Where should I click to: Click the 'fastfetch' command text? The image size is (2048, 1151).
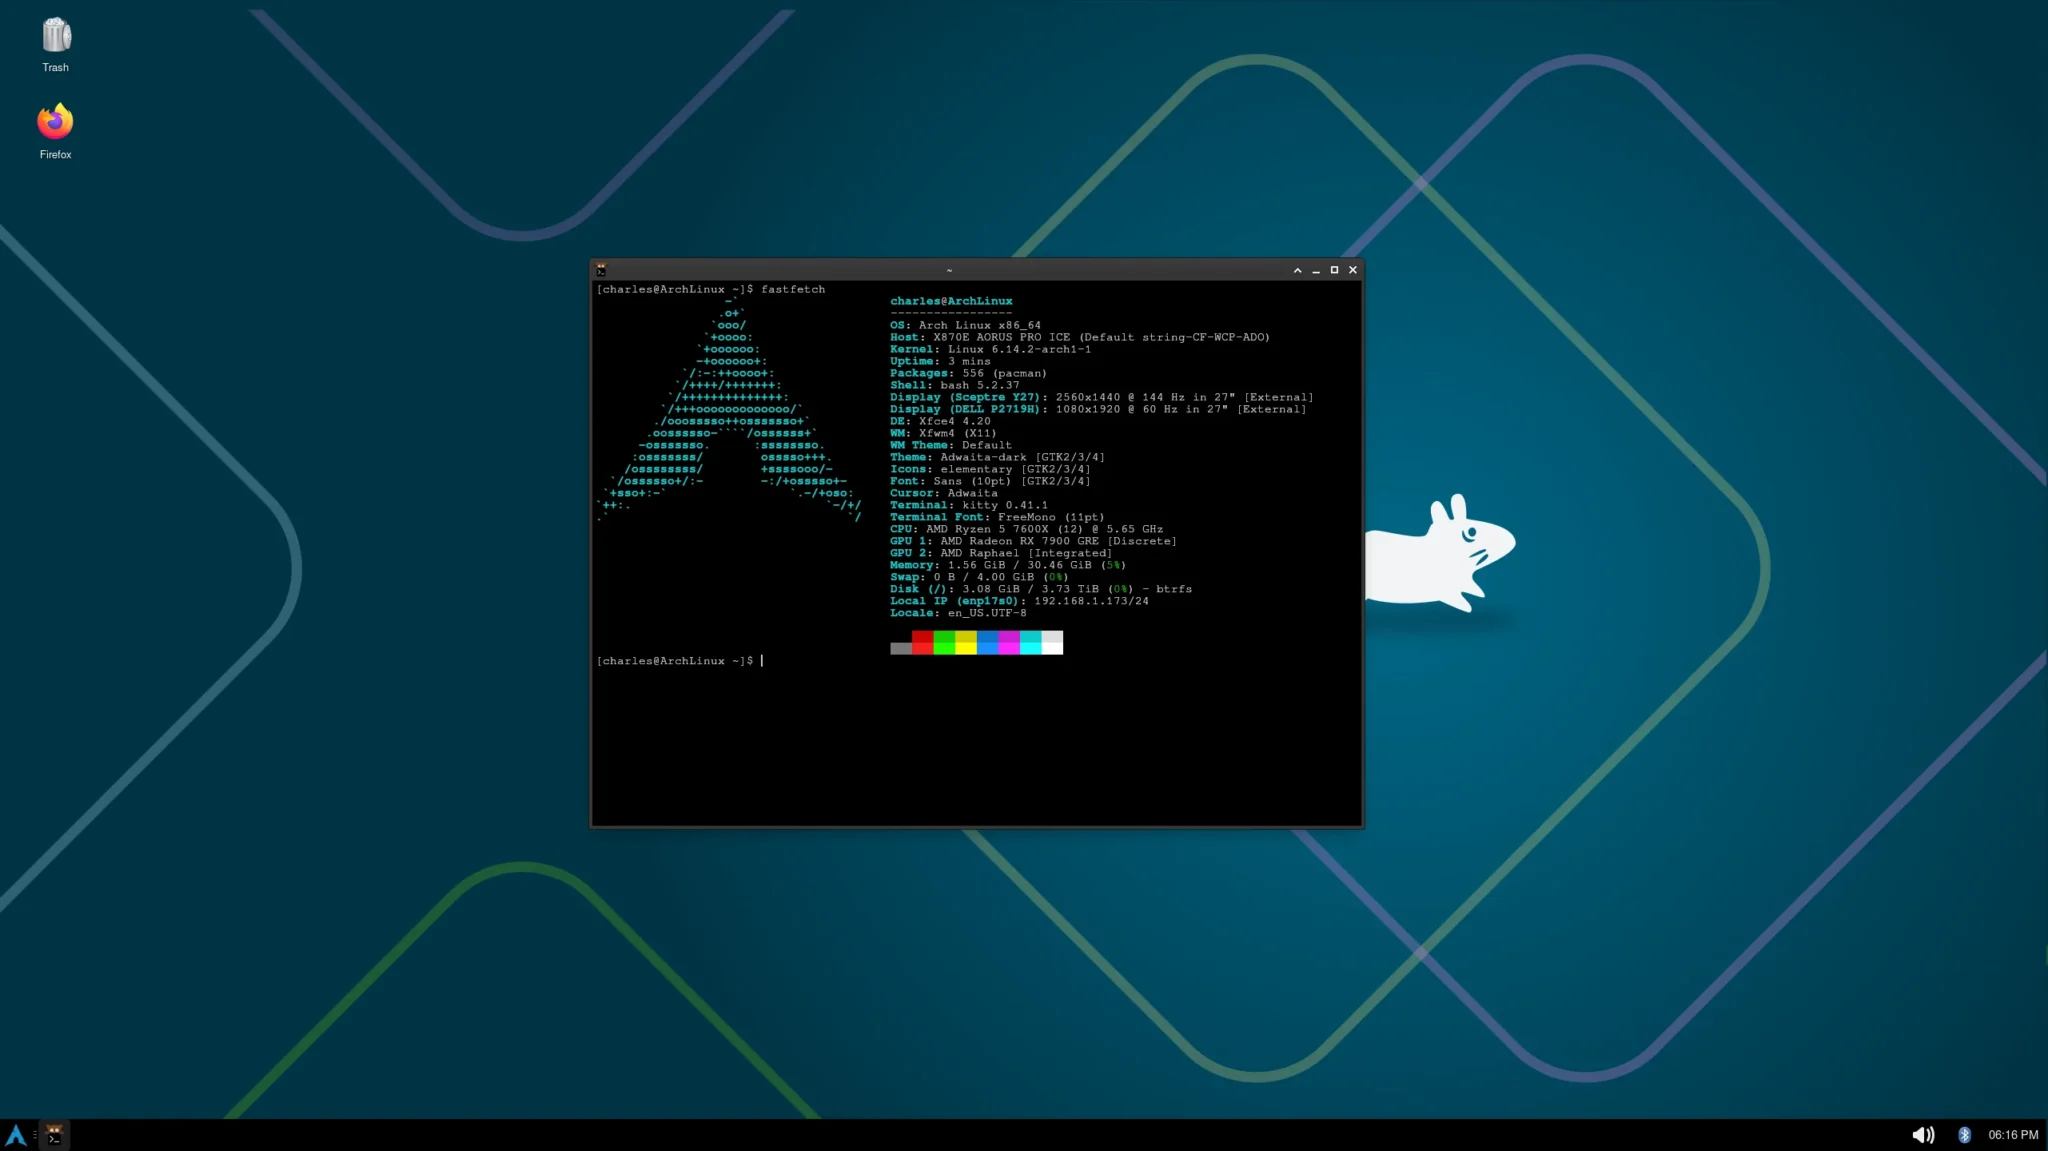(793, 289)
